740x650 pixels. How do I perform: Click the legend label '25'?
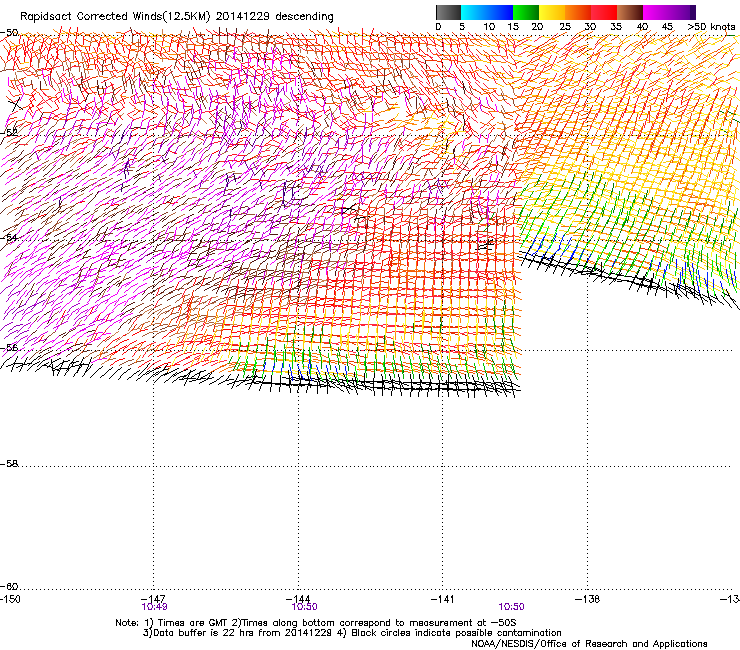point(565,27)
